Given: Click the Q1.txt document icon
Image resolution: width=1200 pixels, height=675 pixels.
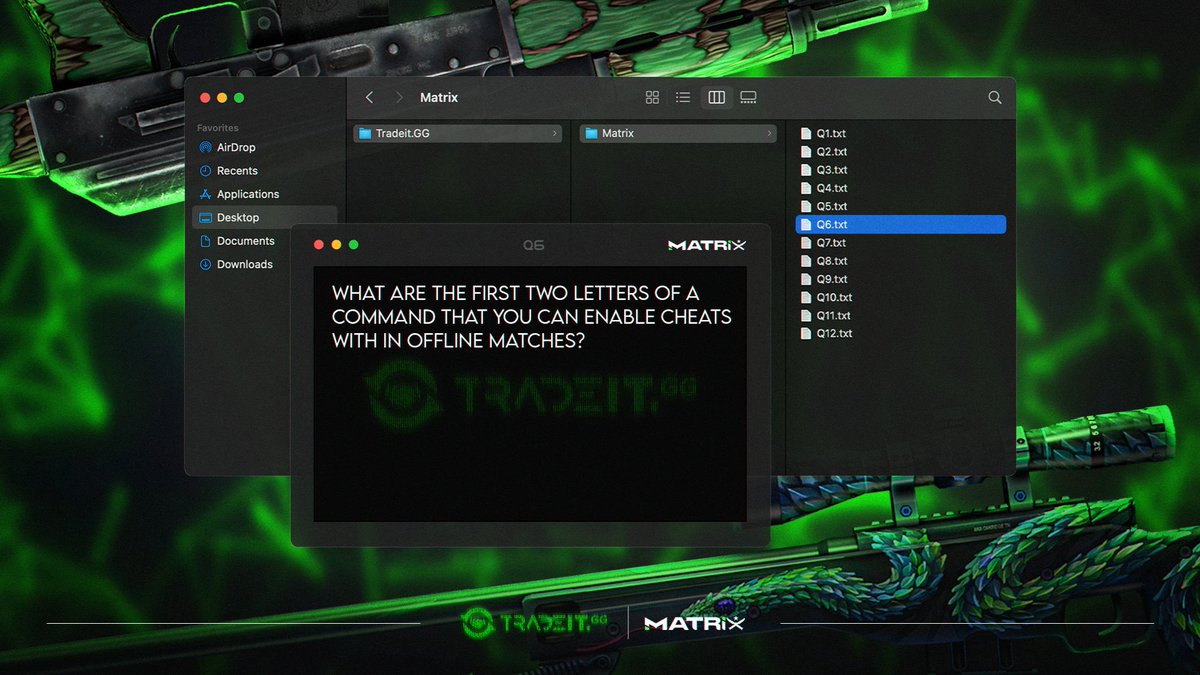Looking at the screenshot, I should point(806,133).
